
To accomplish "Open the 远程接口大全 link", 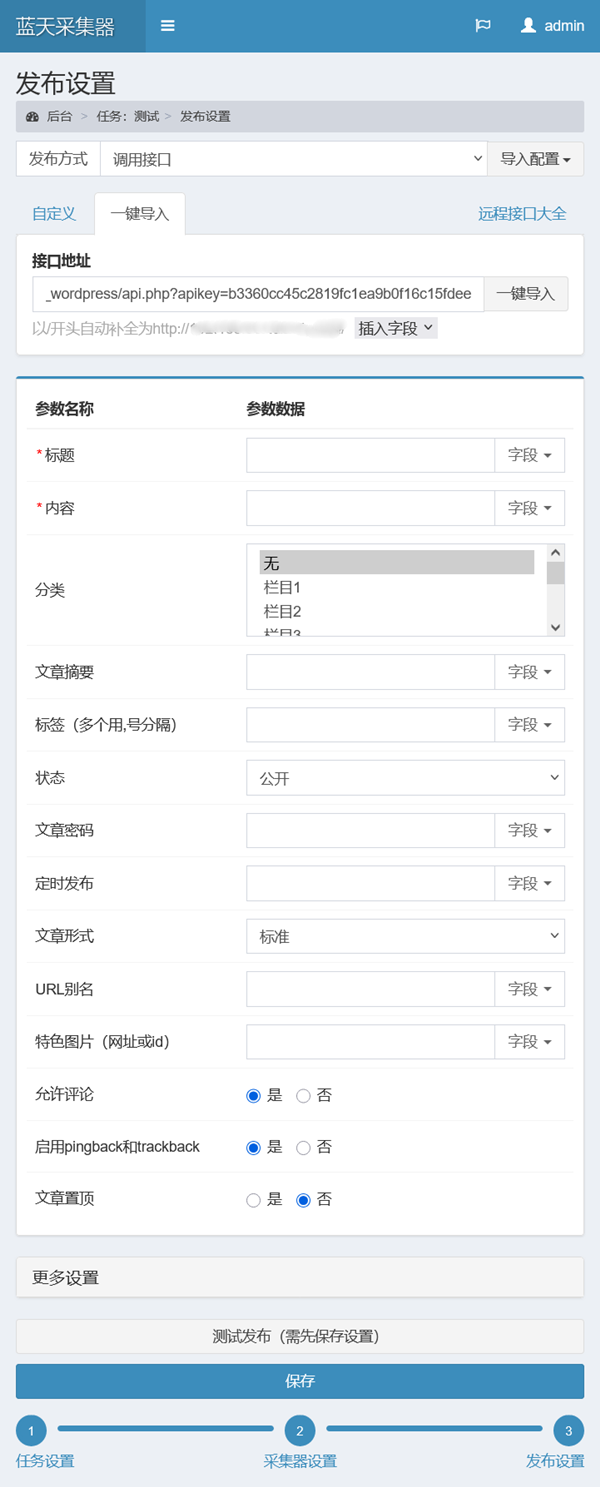I will coord(522,214).
